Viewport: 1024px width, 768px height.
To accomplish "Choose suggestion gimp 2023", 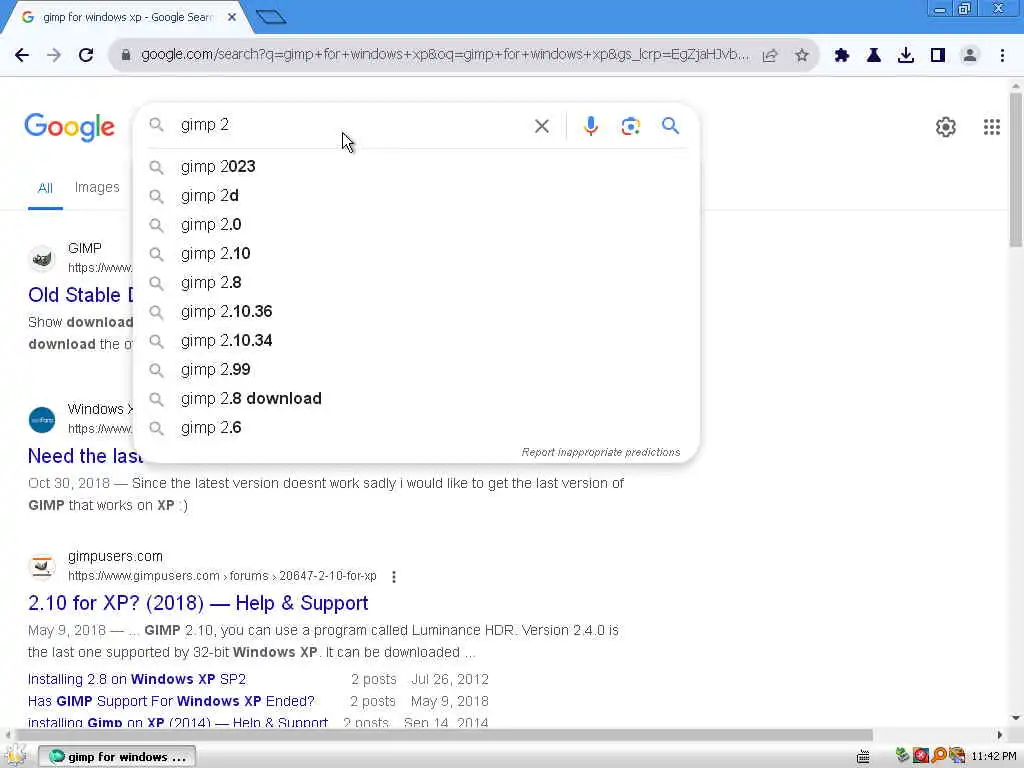I will (x=416, y=167).
